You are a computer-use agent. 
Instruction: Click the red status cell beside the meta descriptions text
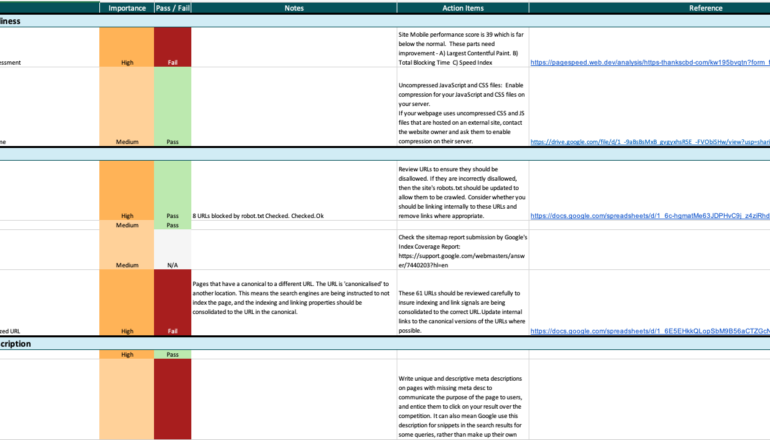[172, 400]
